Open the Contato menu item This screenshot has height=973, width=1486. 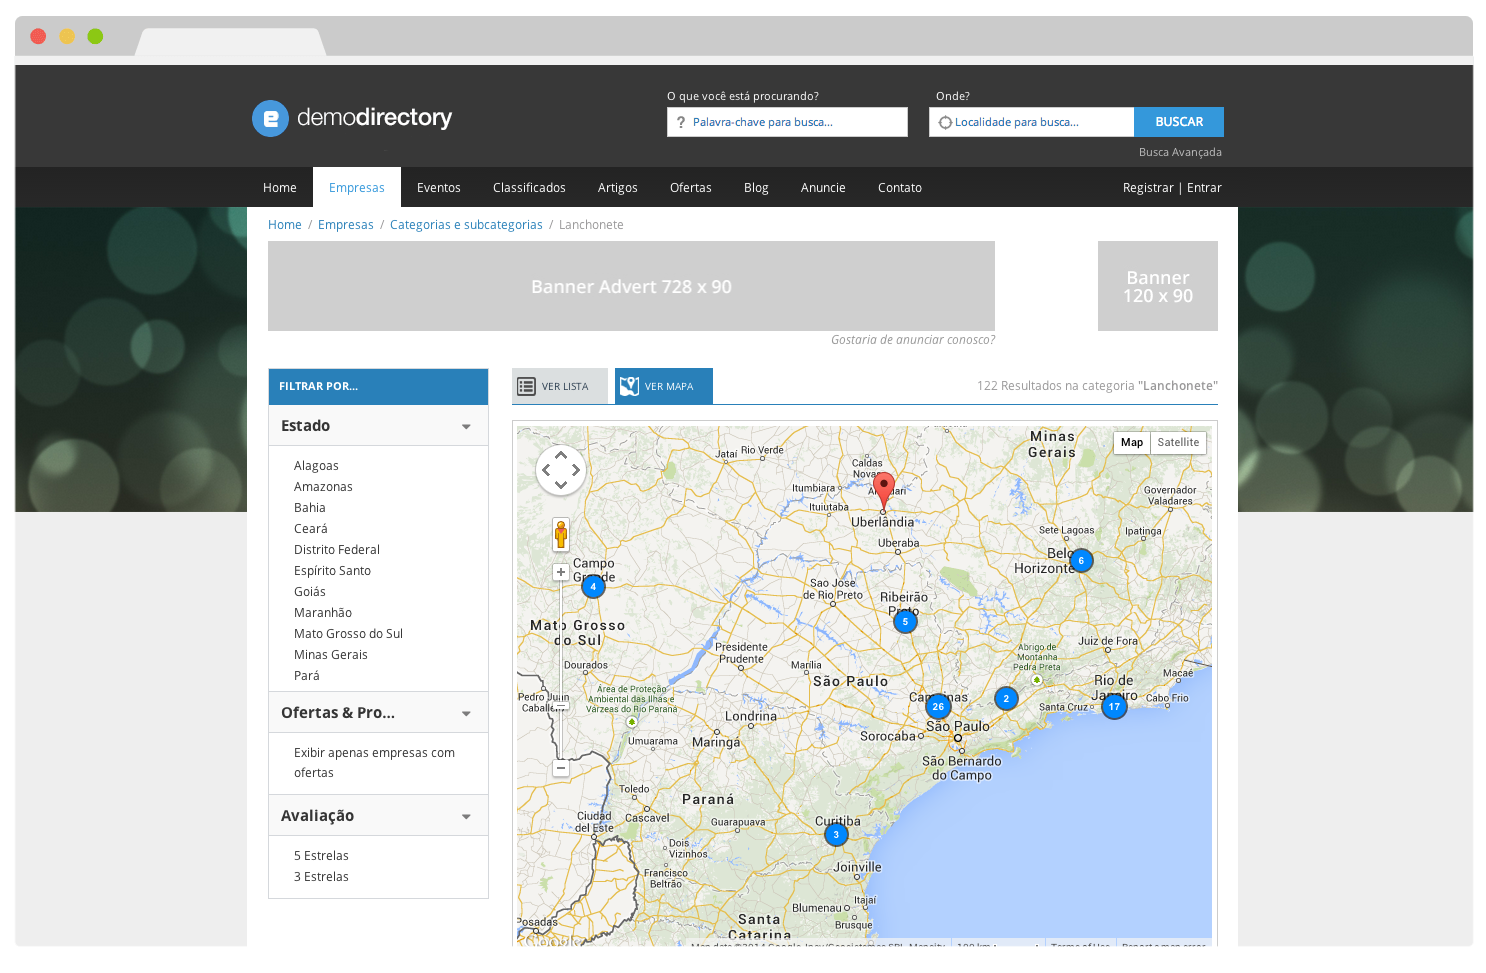900,187
